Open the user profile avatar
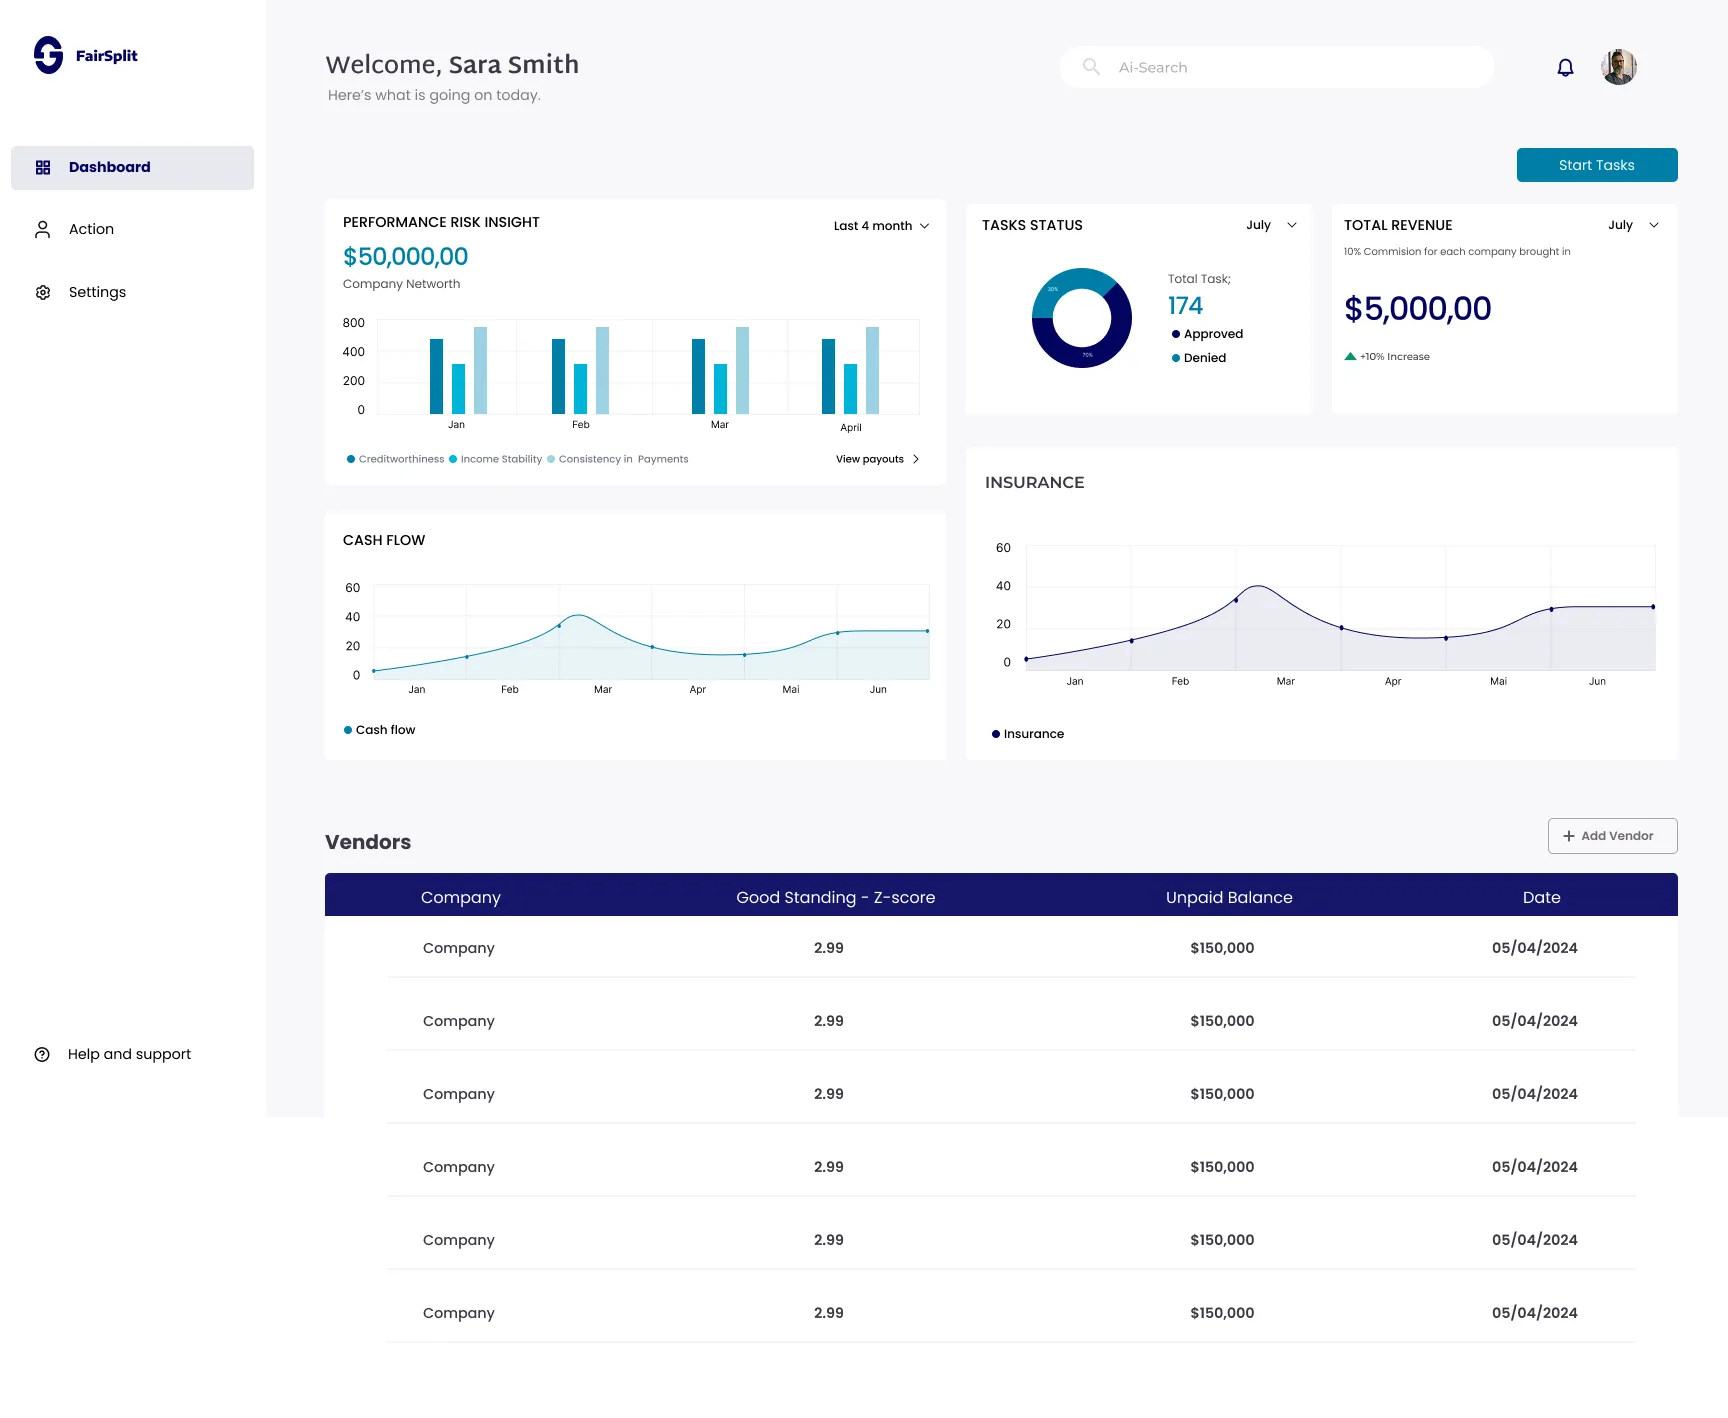This screenshot has height=1418, width=1728. coord(1619,67)
